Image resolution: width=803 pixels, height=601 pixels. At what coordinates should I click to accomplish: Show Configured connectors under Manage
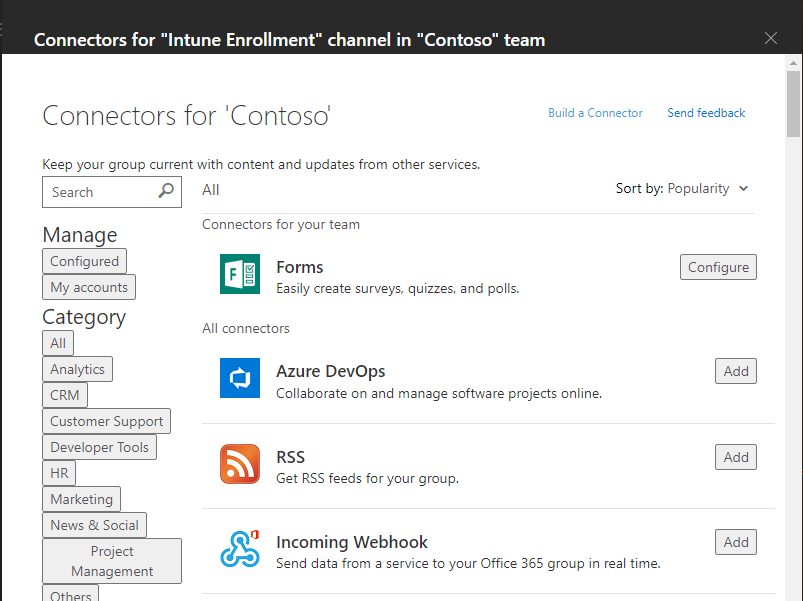coord(84,261)
